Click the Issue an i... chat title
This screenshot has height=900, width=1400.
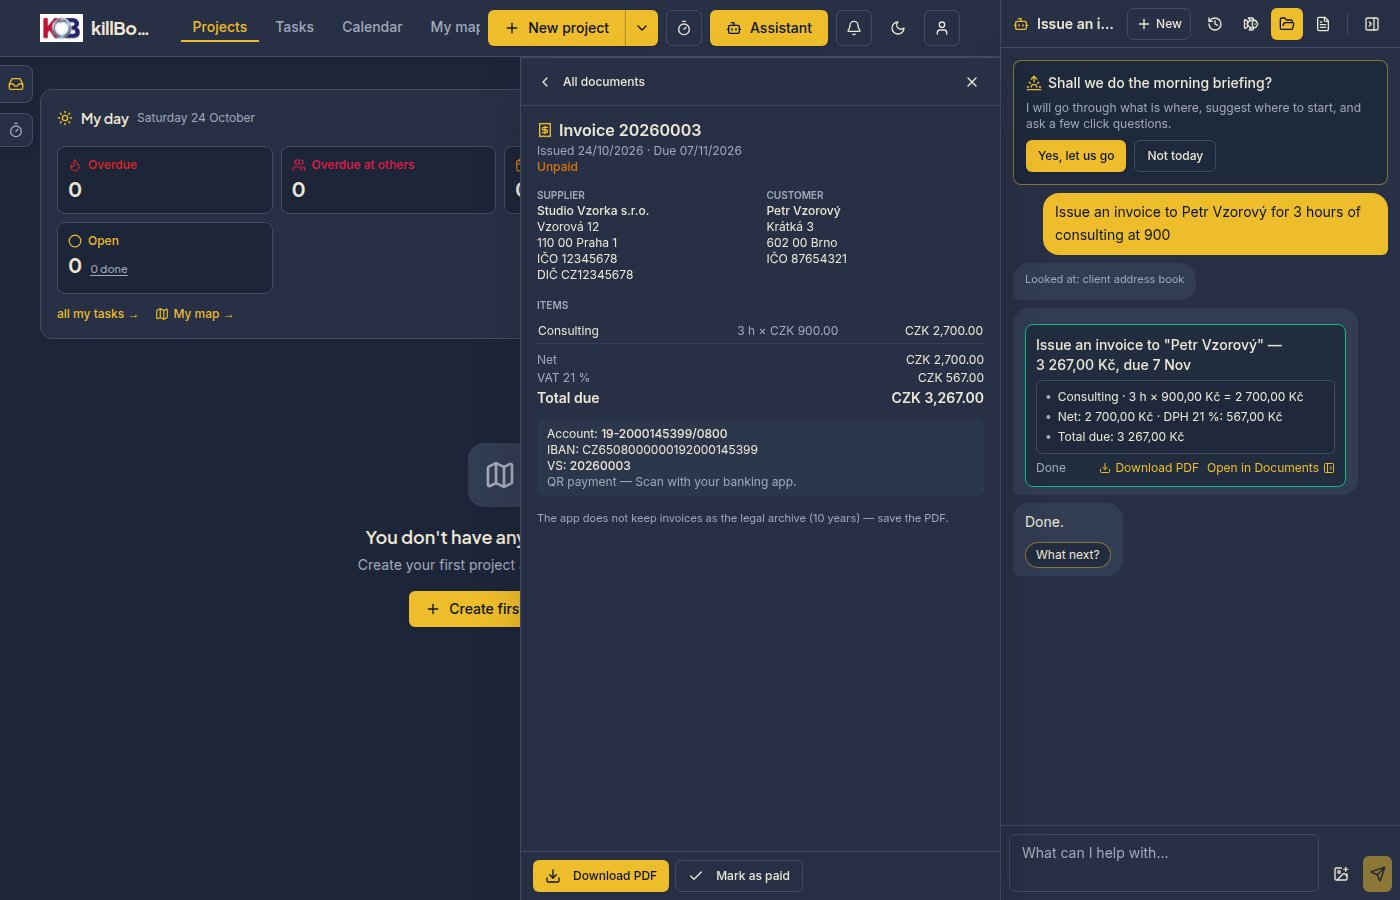(x=1075, y=24)
